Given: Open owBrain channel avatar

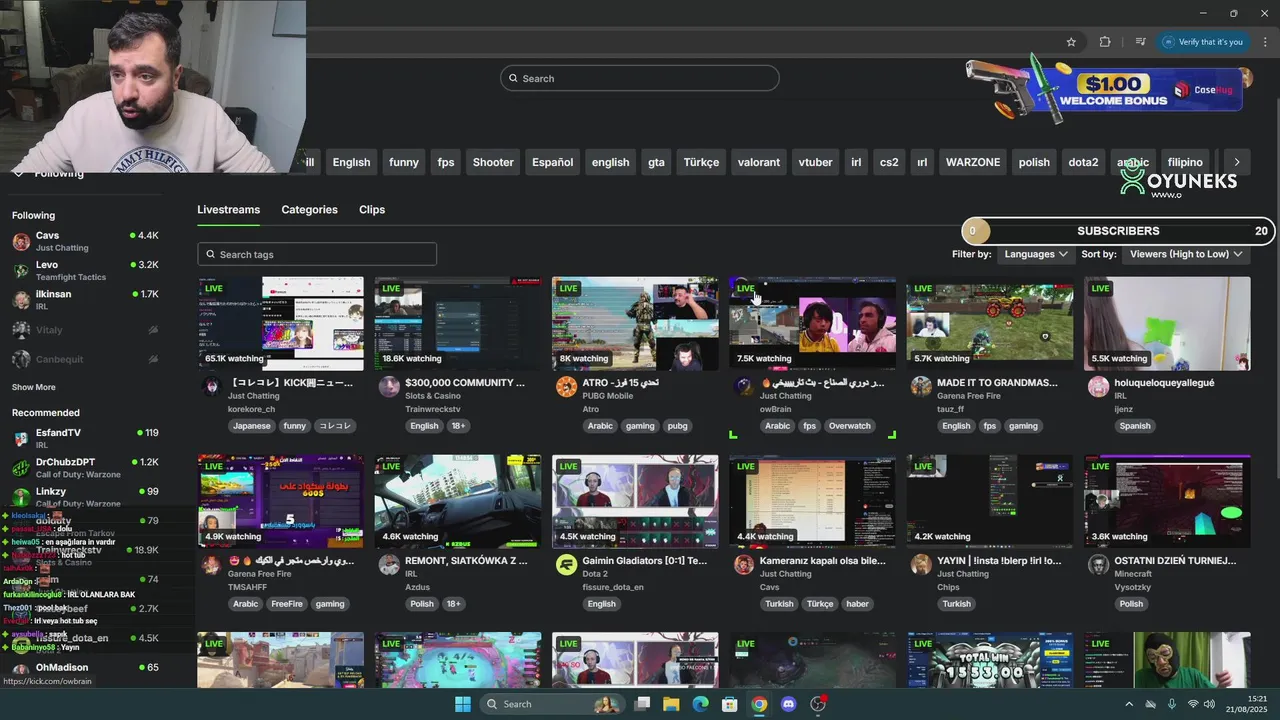Looking at the screenshot, I should click(x=743, y=387).
